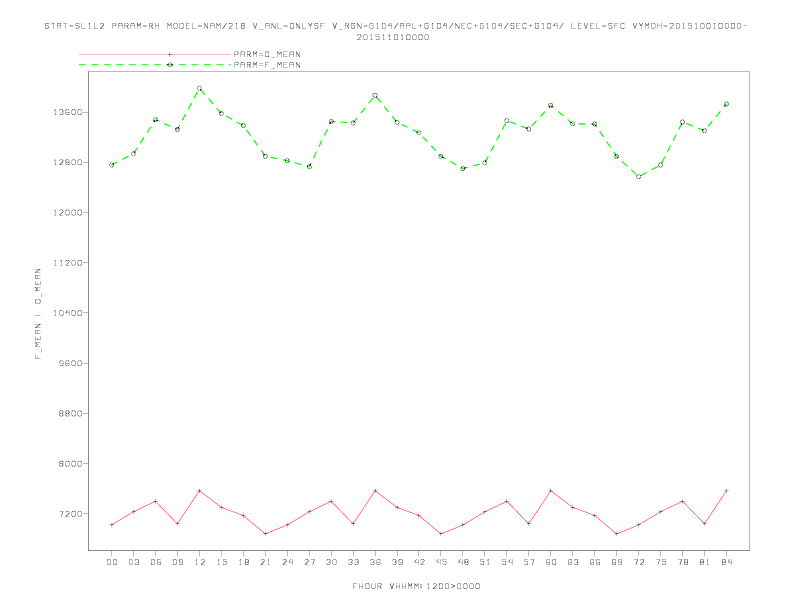Click the x-axis title FHOUR VHHMM:1200>0000
This screenshot has height=612, width=792.
coord(416,586)
